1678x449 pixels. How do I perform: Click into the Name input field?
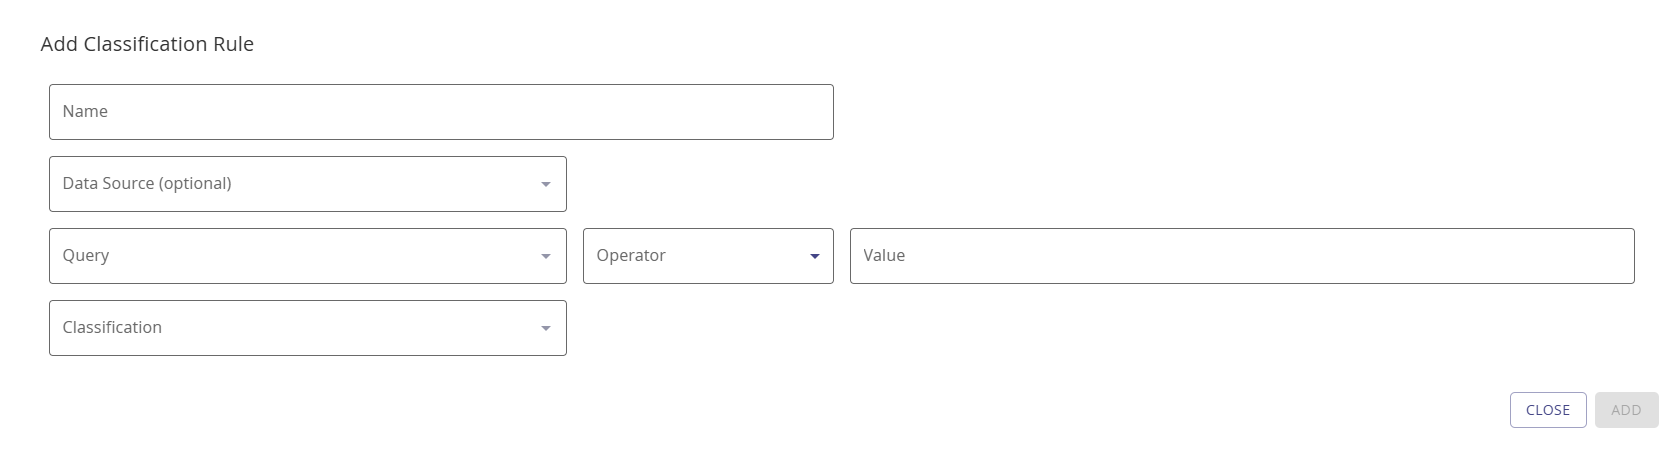(x=440, y=112)
